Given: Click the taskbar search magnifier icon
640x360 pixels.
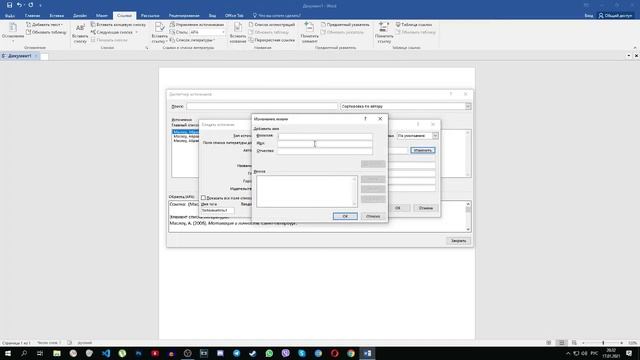Looking at the screenshot, I should pos(24,353).
